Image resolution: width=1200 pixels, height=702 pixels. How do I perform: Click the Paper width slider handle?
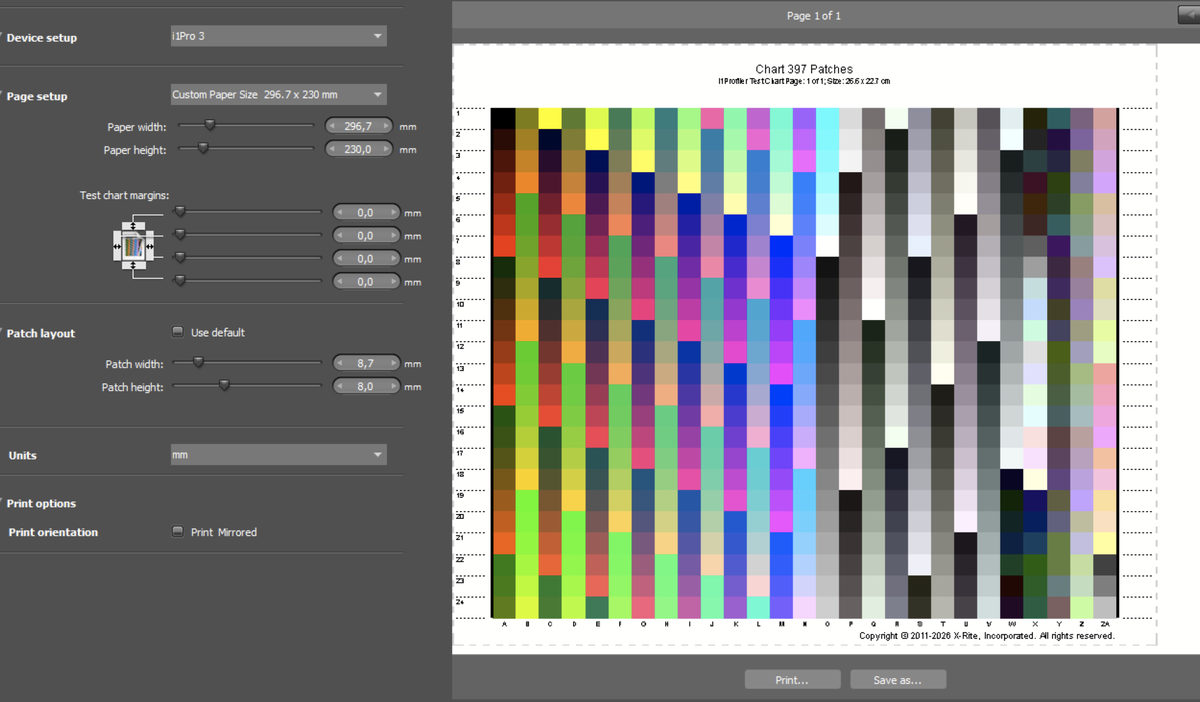pos(209,126)
